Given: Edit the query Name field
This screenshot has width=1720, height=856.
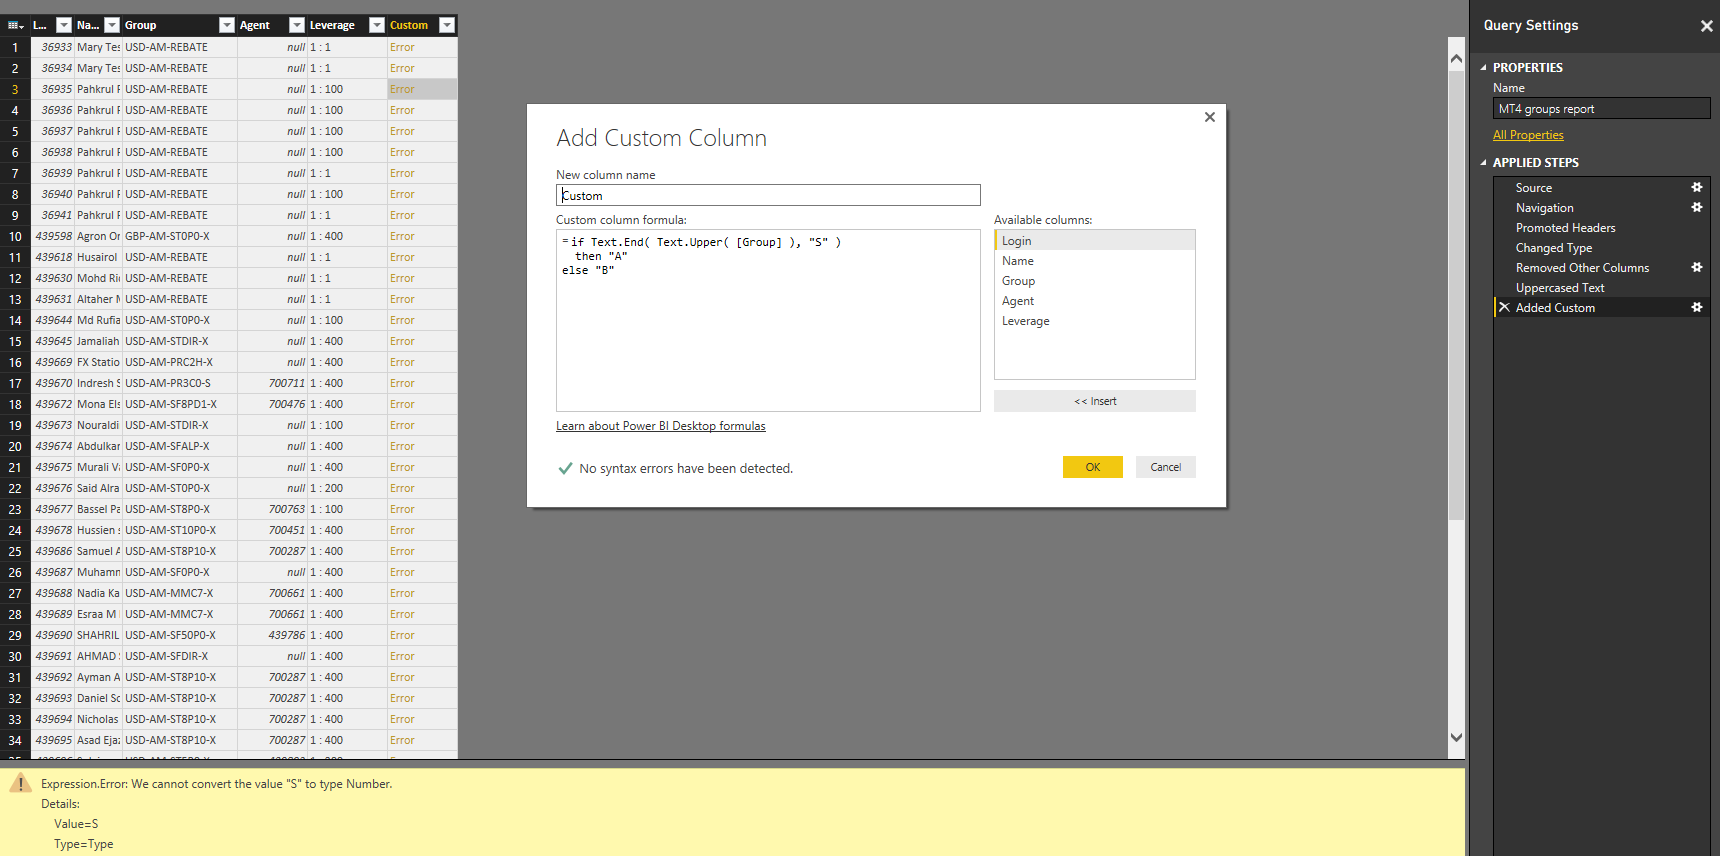Looking at the screenshot, I should pos(1602,109).
